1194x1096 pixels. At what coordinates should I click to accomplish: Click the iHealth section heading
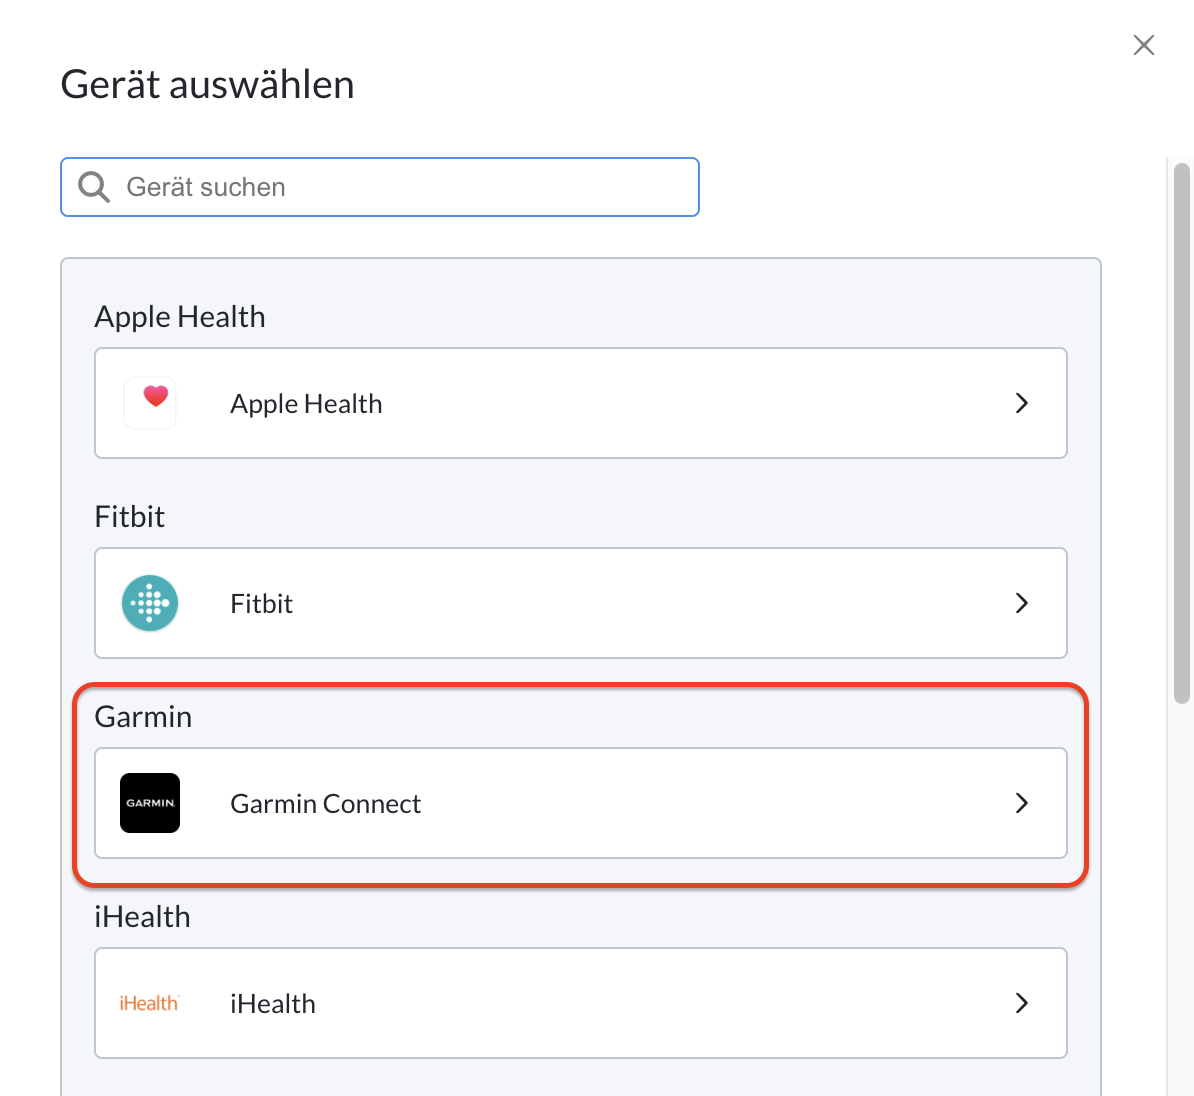pyautogui.click(x=142, y=916)
